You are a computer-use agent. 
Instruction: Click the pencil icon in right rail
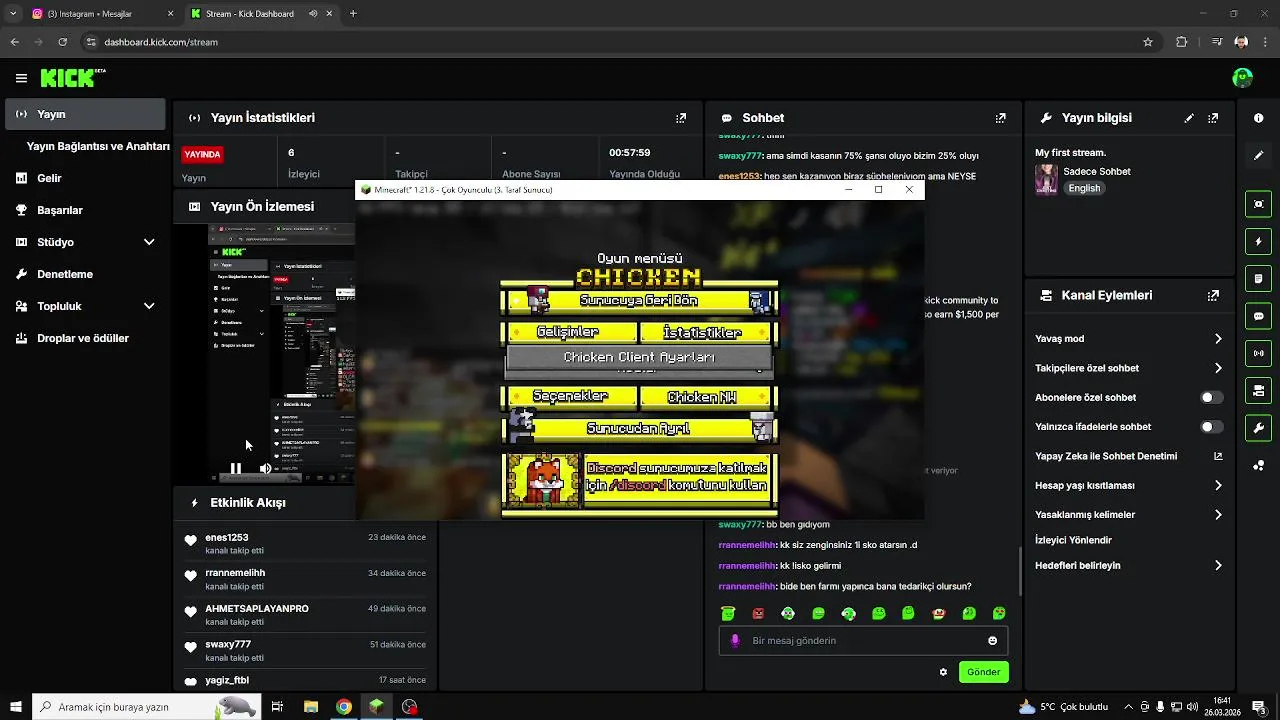(x=1258, y=155)
